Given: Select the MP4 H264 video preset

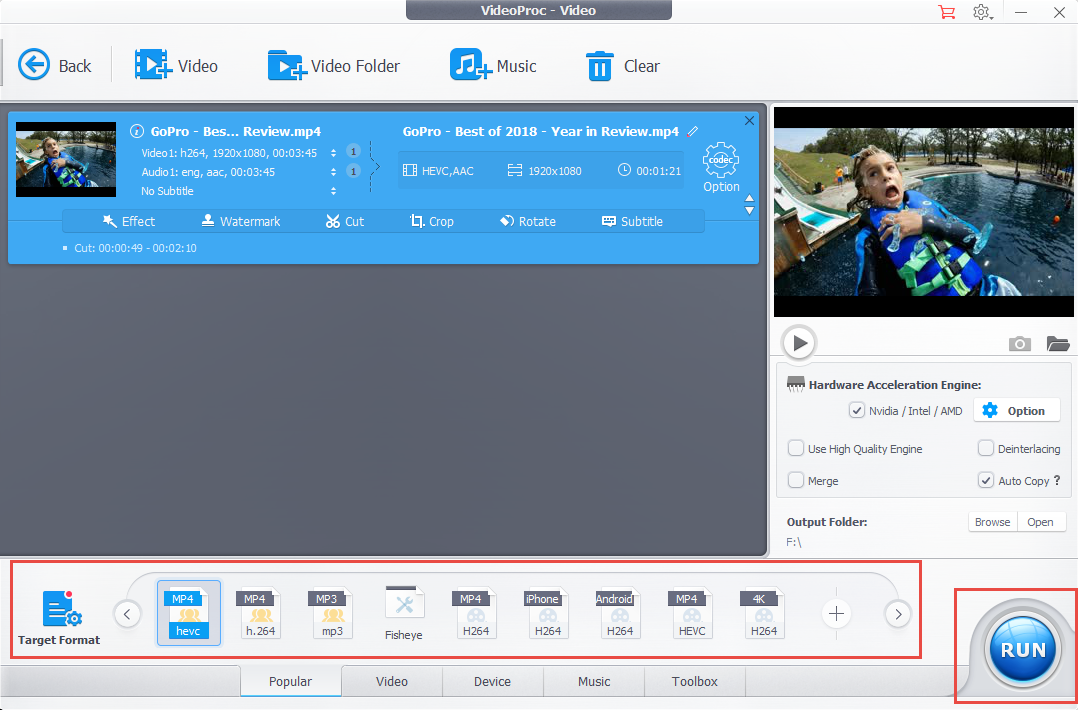Looking at the screenshot, I should coord(476,613).
